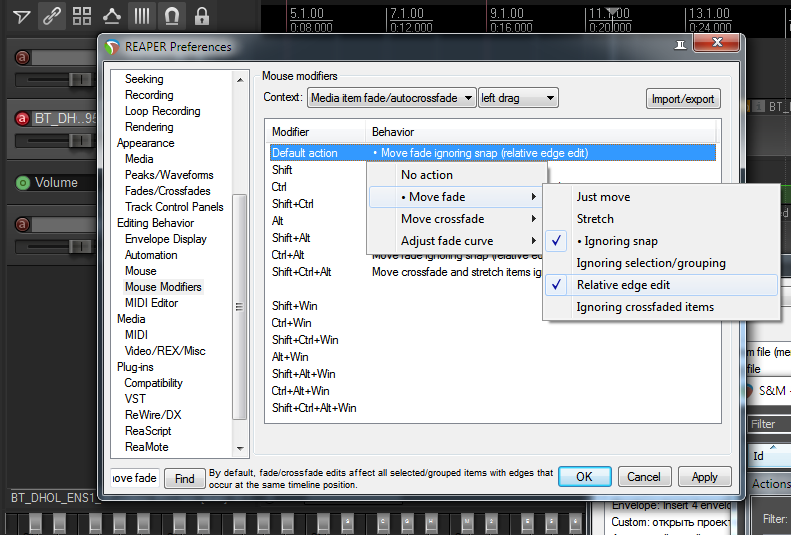Open the Rendering preferences page

click(149, 127)
